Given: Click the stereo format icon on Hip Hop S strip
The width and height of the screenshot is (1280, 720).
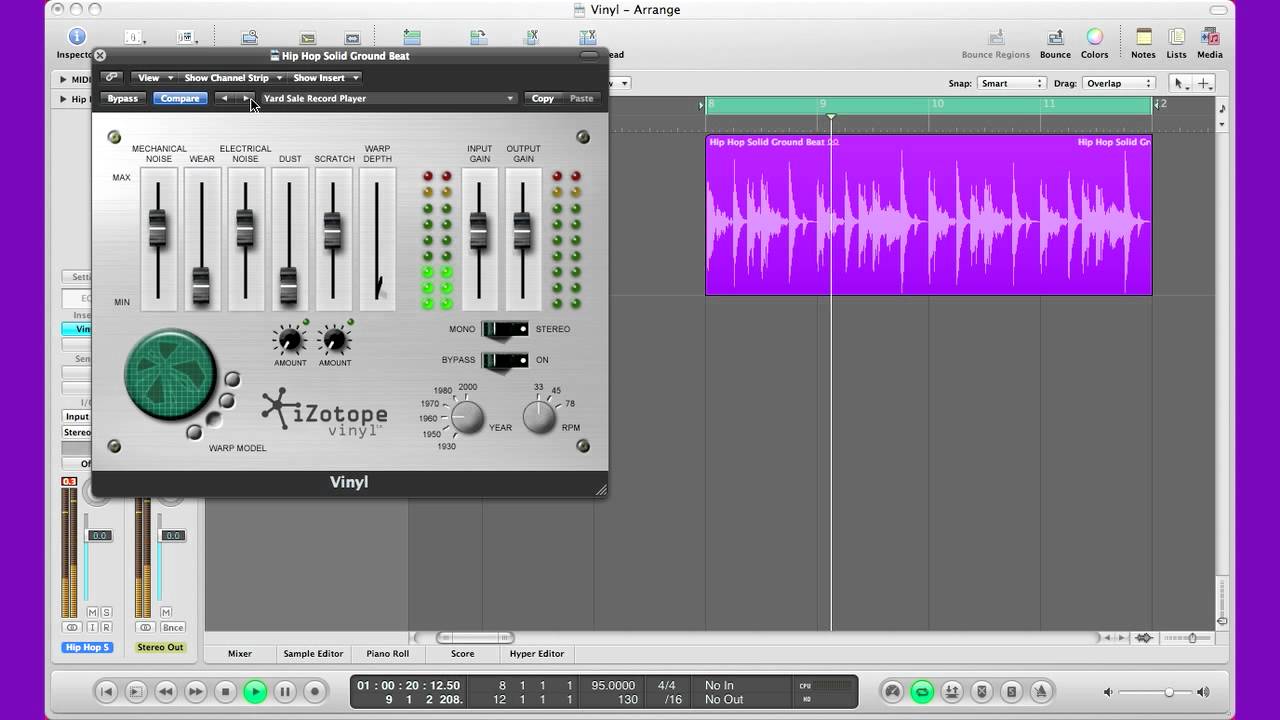Looking at the screenshot, I should tap(71, 627).
